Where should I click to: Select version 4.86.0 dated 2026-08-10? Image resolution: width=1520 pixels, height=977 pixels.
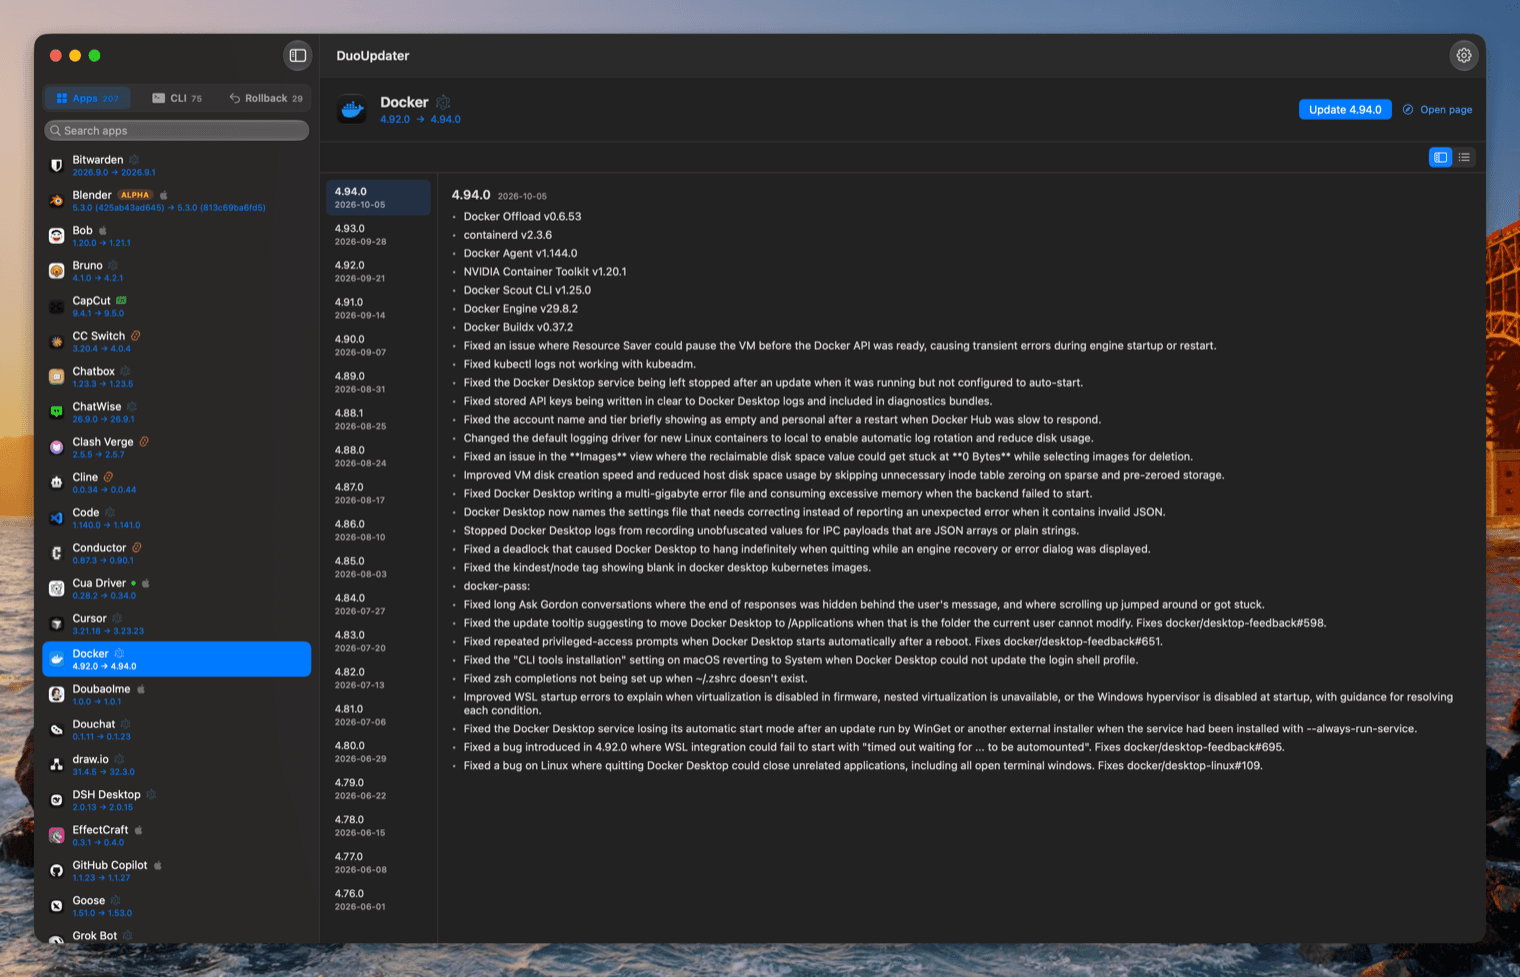(x=378, y=530)
